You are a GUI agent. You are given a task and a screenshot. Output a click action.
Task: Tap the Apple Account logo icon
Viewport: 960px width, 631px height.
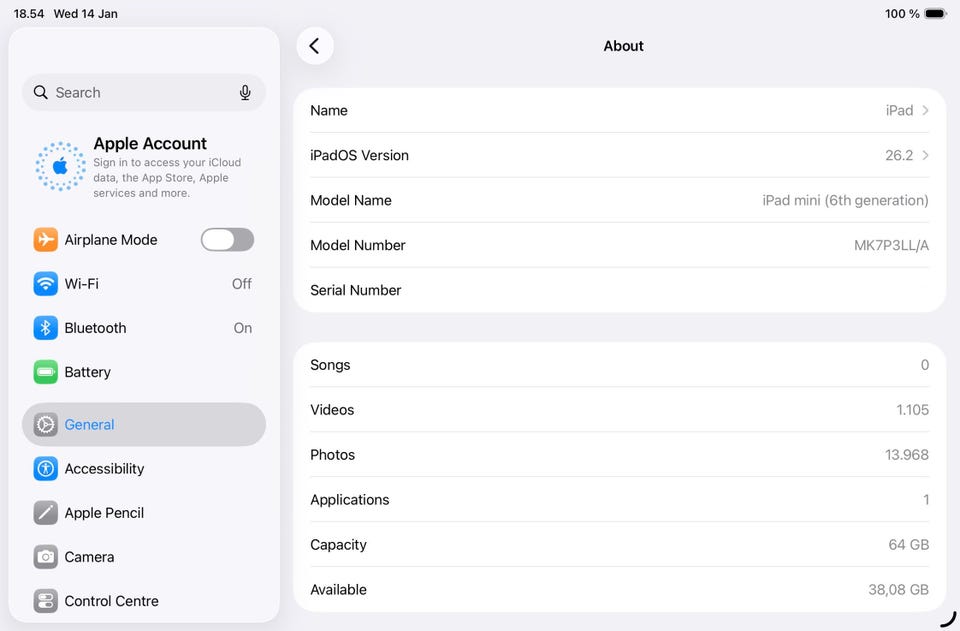(60, 166)
